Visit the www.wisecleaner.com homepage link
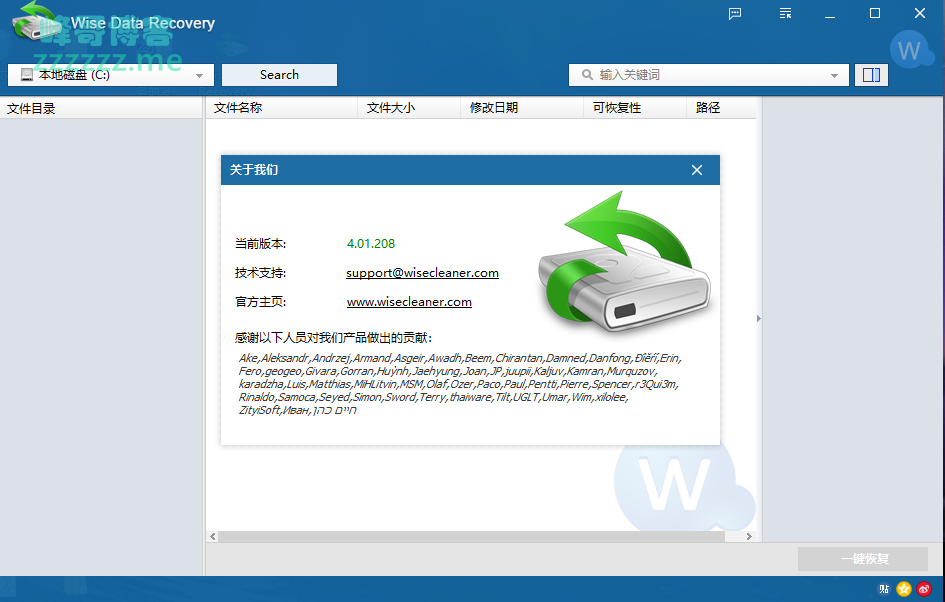This screenshot has height=602, width=945. 409,301
